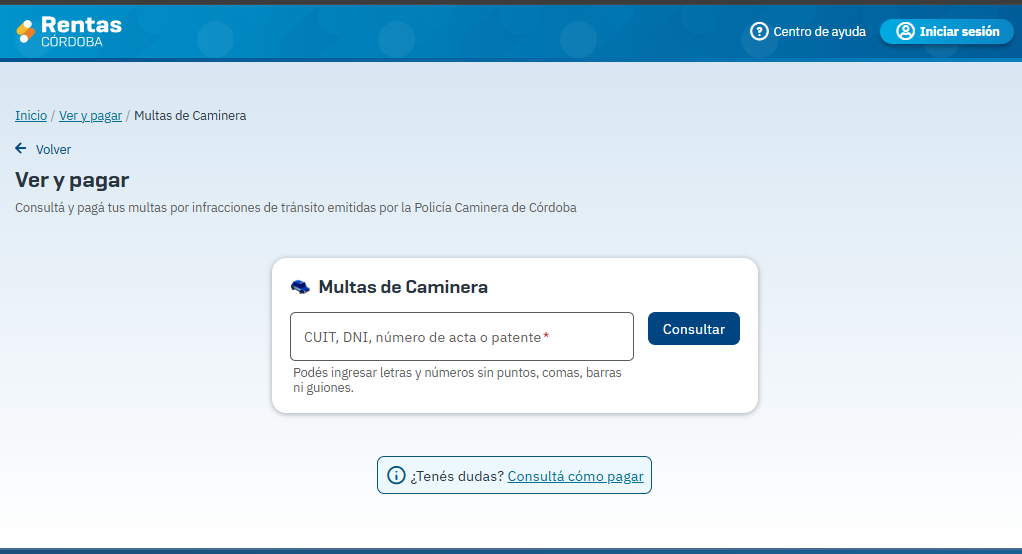1022x554 pixels.
Task: Click the user profile icon in header
Action: coord(905,31)
